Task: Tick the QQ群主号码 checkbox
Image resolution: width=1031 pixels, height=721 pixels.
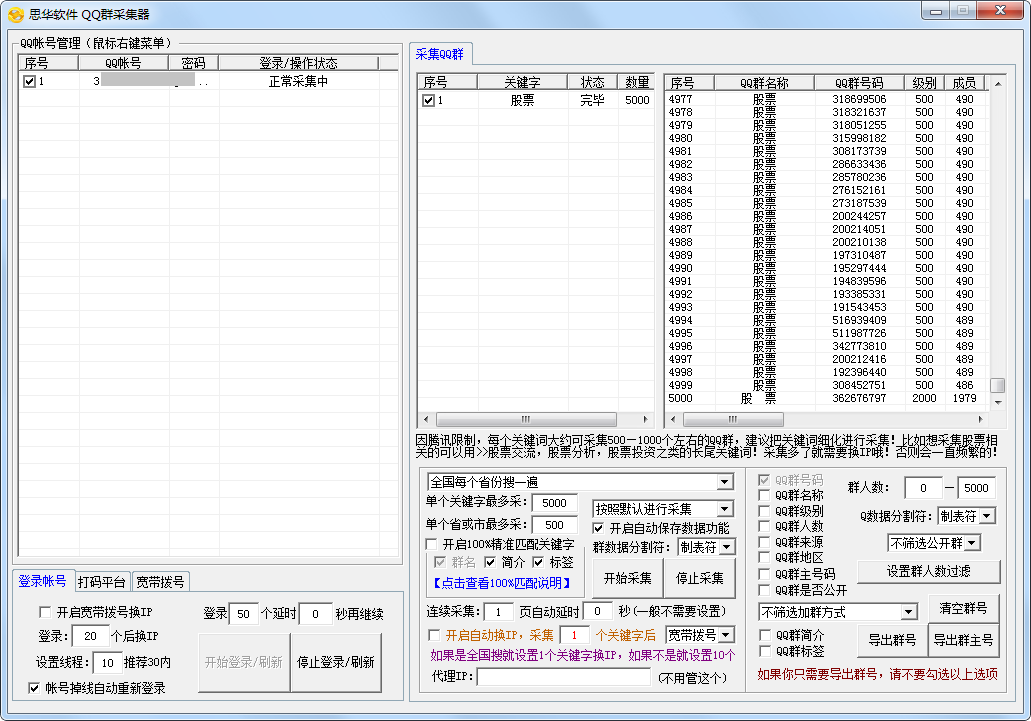Action: pyautogui.click(x=765, y=574)
